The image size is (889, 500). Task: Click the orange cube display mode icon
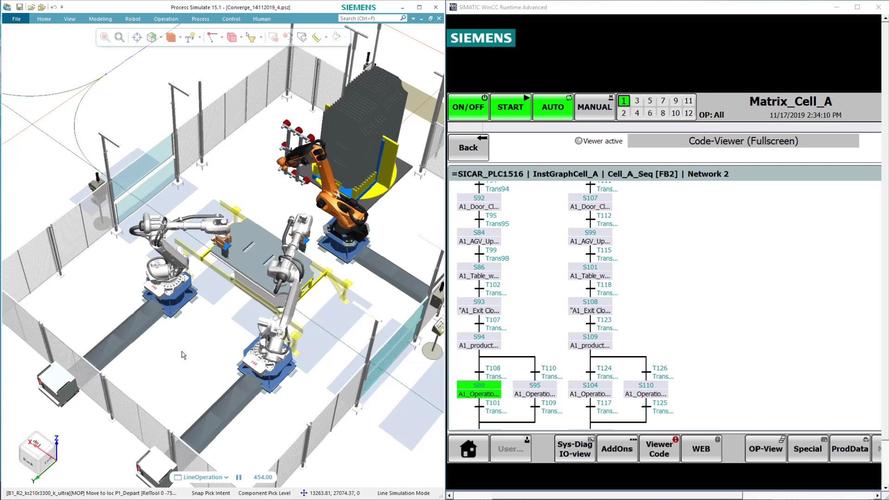pos(171,37)
